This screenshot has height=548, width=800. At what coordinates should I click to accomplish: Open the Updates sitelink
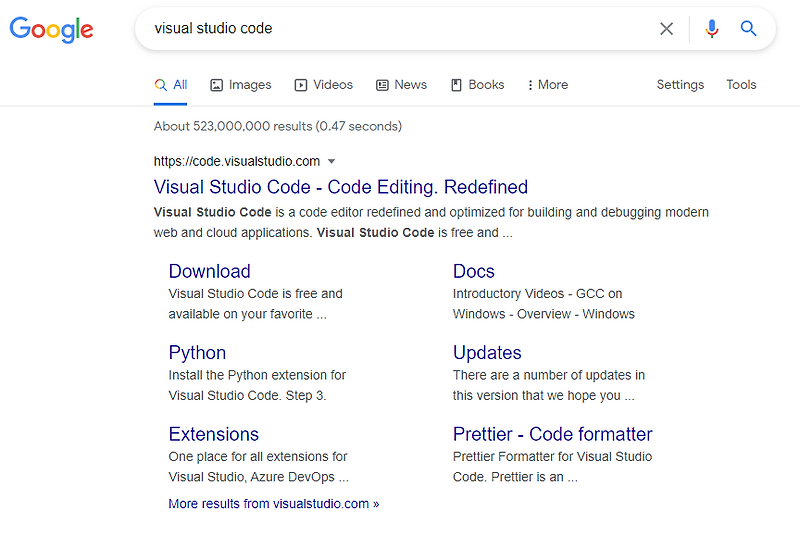click(487, 353)
